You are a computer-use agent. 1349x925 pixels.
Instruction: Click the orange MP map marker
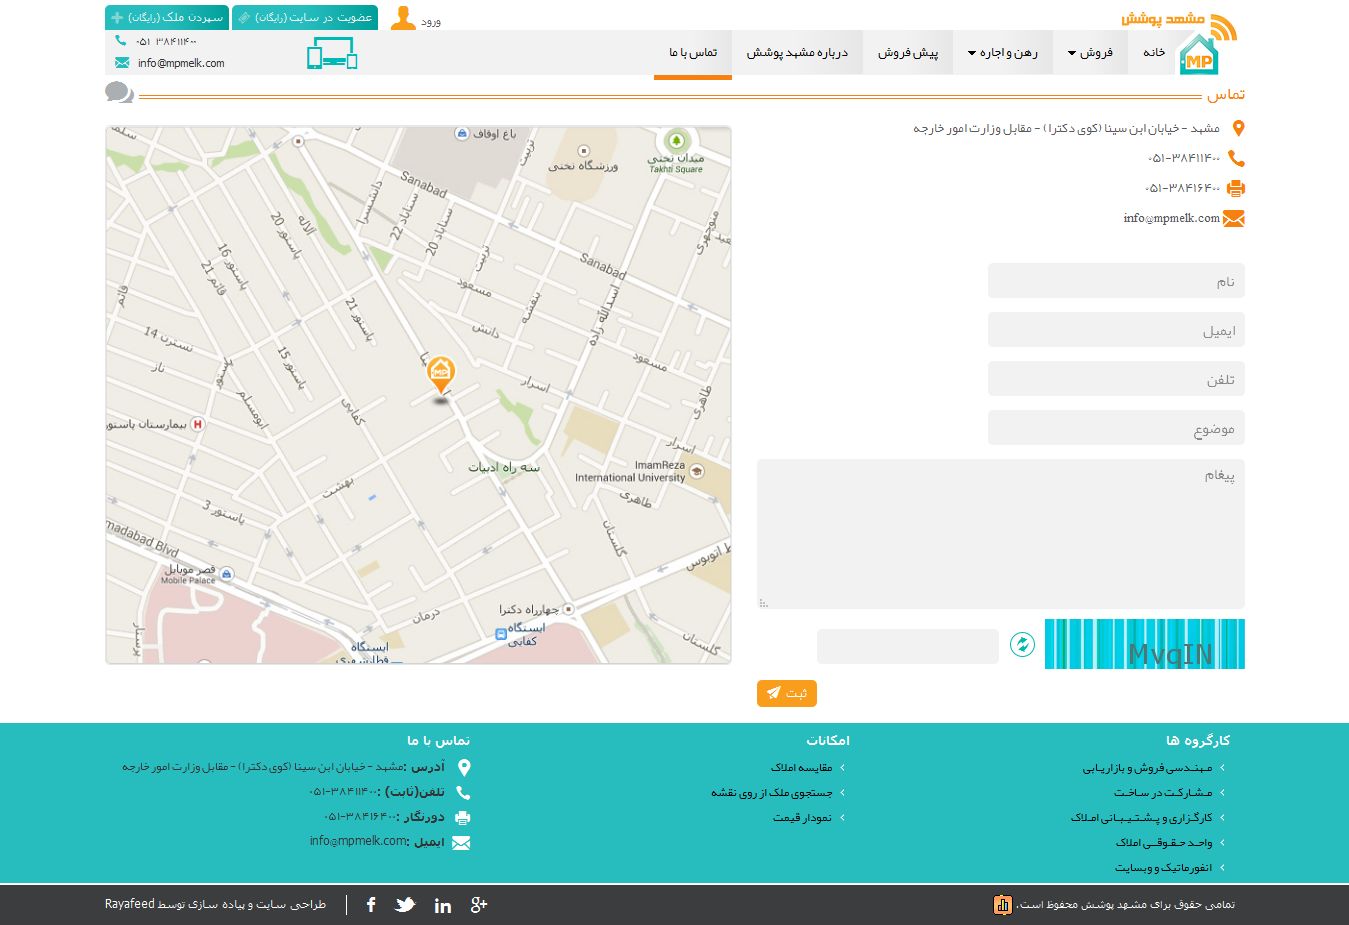point(440,373)
